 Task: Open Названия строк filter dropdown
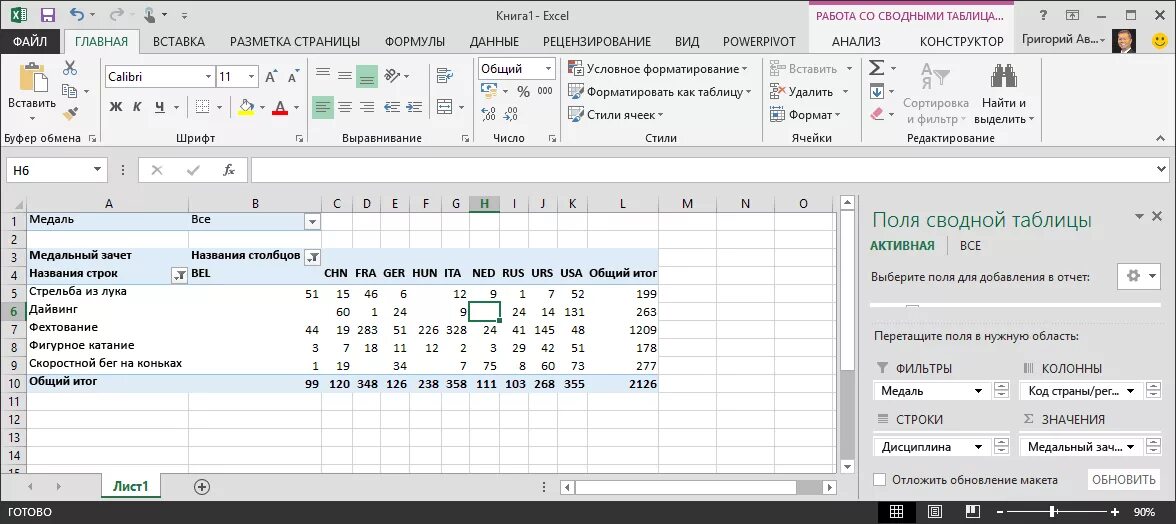(x=179, y=275)
